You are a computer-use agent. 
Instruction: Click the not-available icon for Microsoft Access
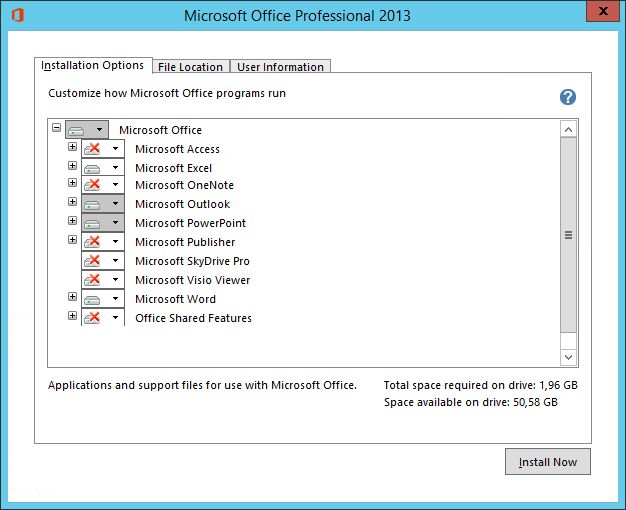[x=92, y=149]
